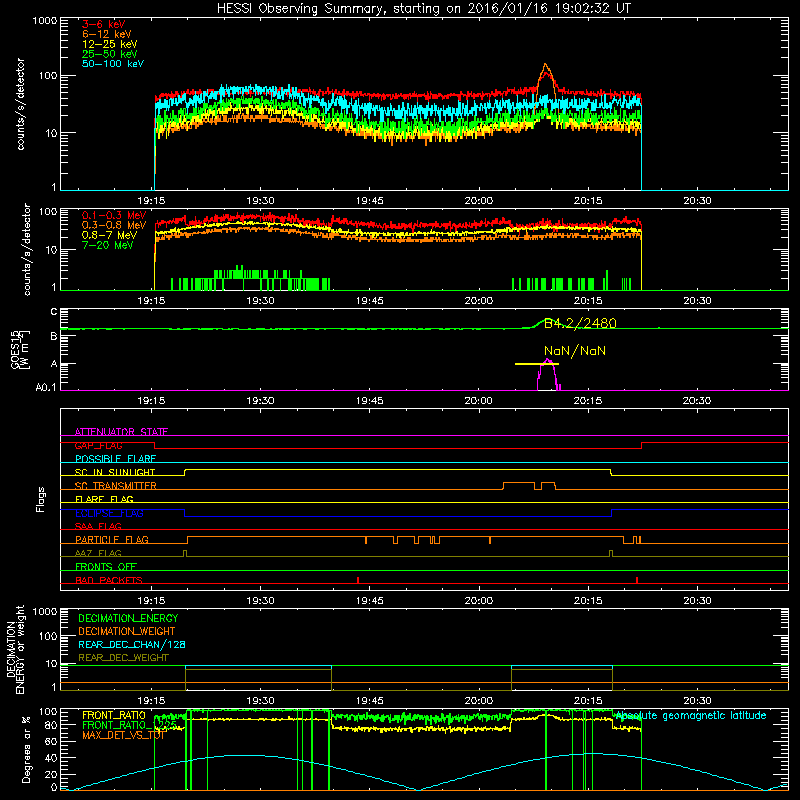Click the C class tick label on GOES axis
The image size is (800, 800).
point(54,312)
